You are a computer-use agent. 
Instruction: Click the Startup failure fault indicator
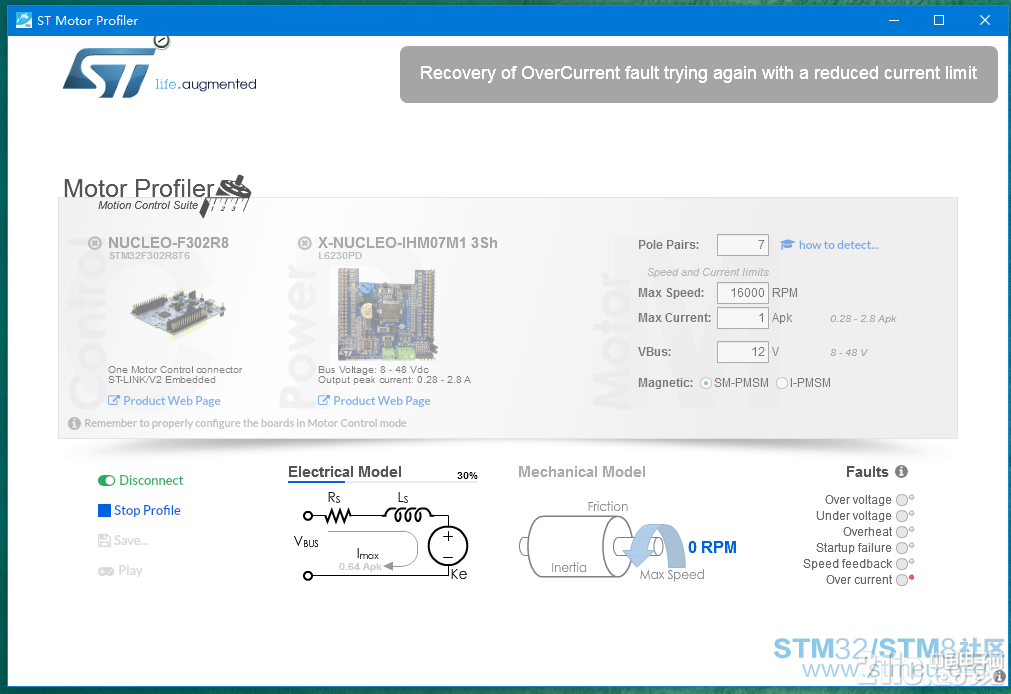coord(902,548)
